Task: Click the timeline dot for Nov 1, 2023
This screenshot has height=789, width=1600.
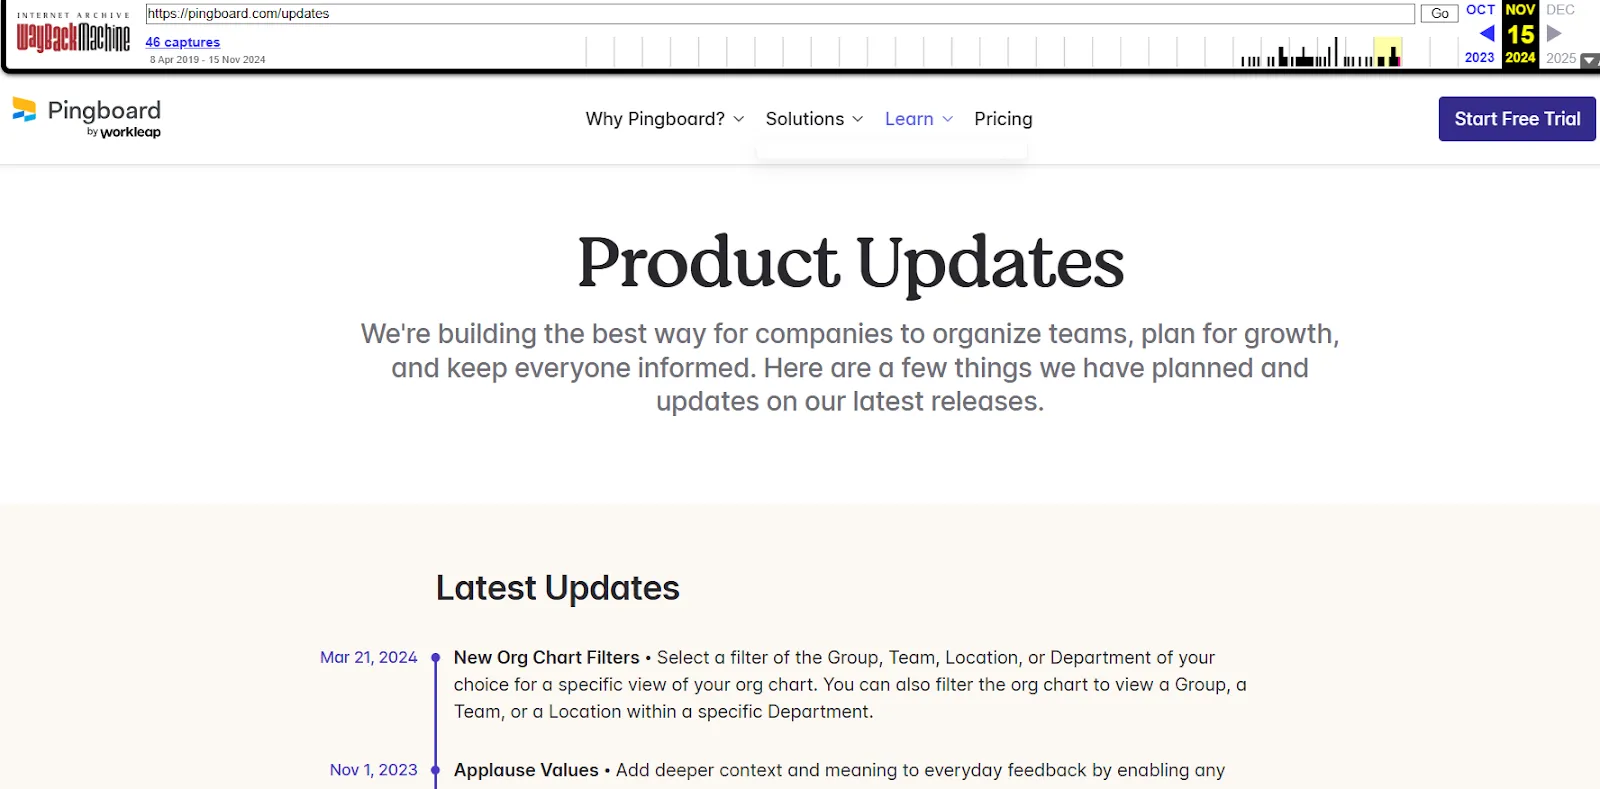Action: pos(436,770)
